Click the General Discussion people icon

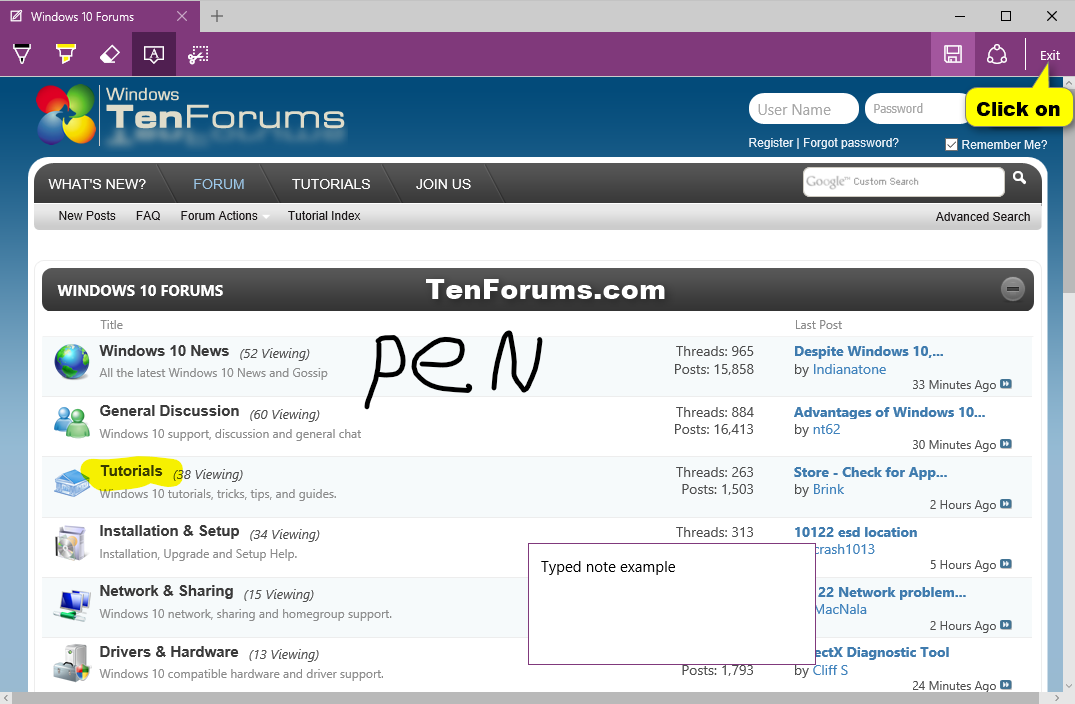[x=72, y=422]
